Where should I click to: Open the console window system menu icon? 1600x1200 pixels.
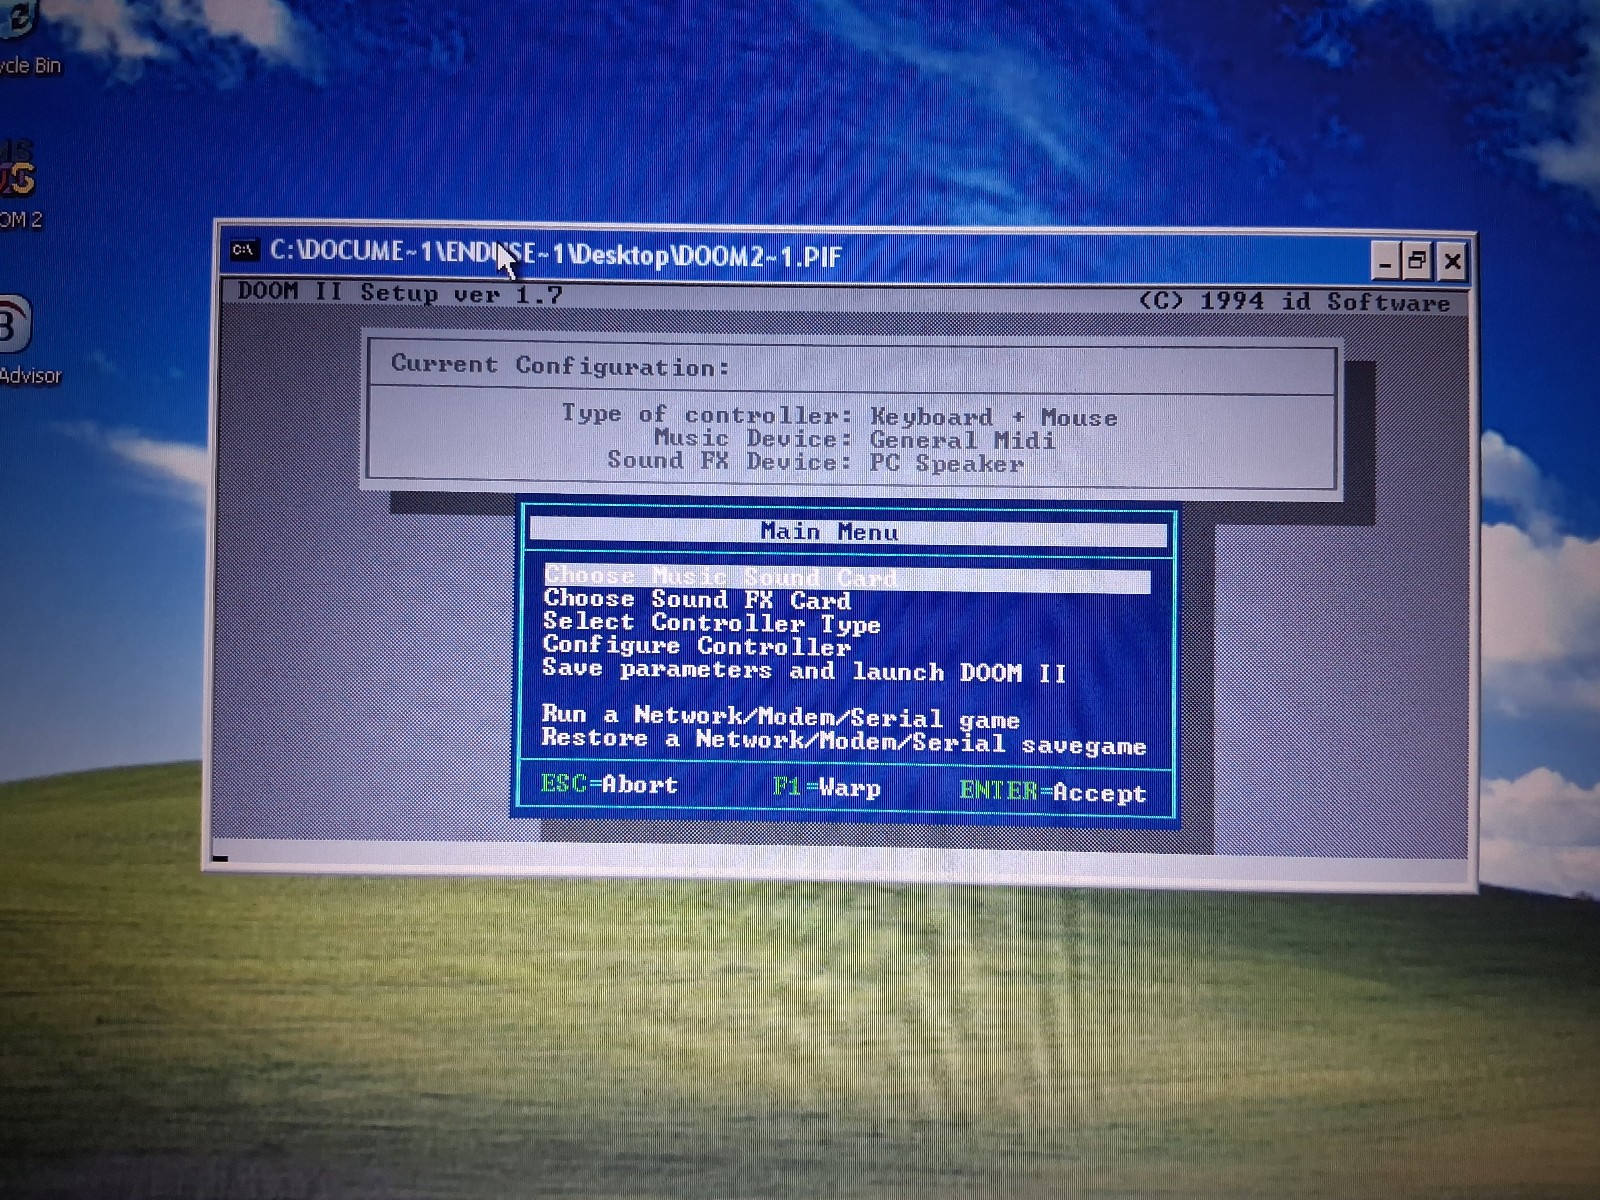coord(243,250)
